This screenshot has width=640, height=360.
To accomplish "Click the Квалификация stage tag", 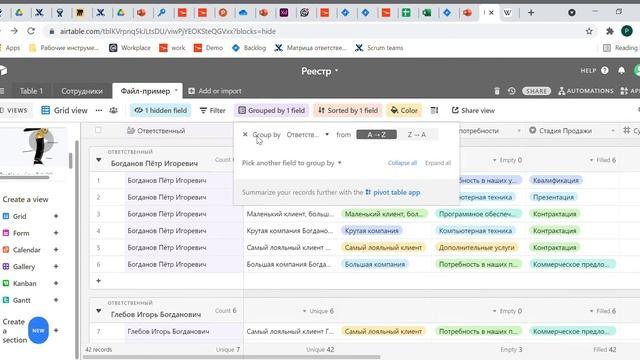I will point(556,180).
